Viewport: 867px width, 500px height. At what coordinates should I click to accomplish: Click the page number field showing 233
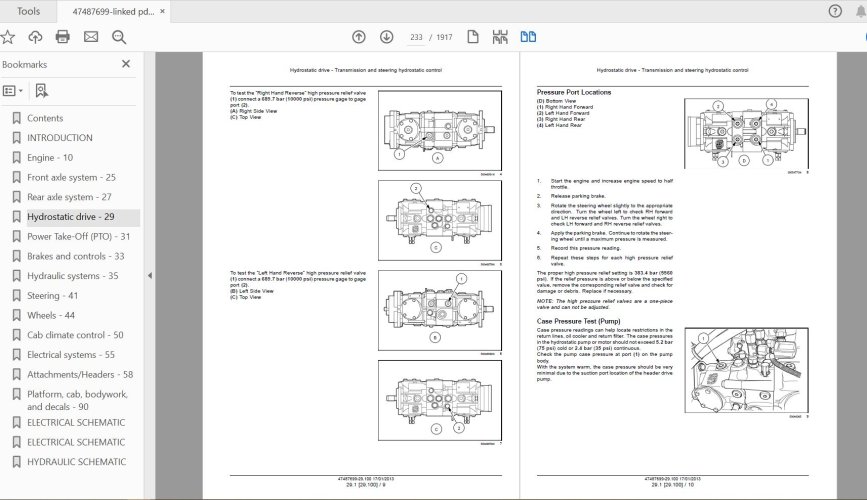pos(416,37)
